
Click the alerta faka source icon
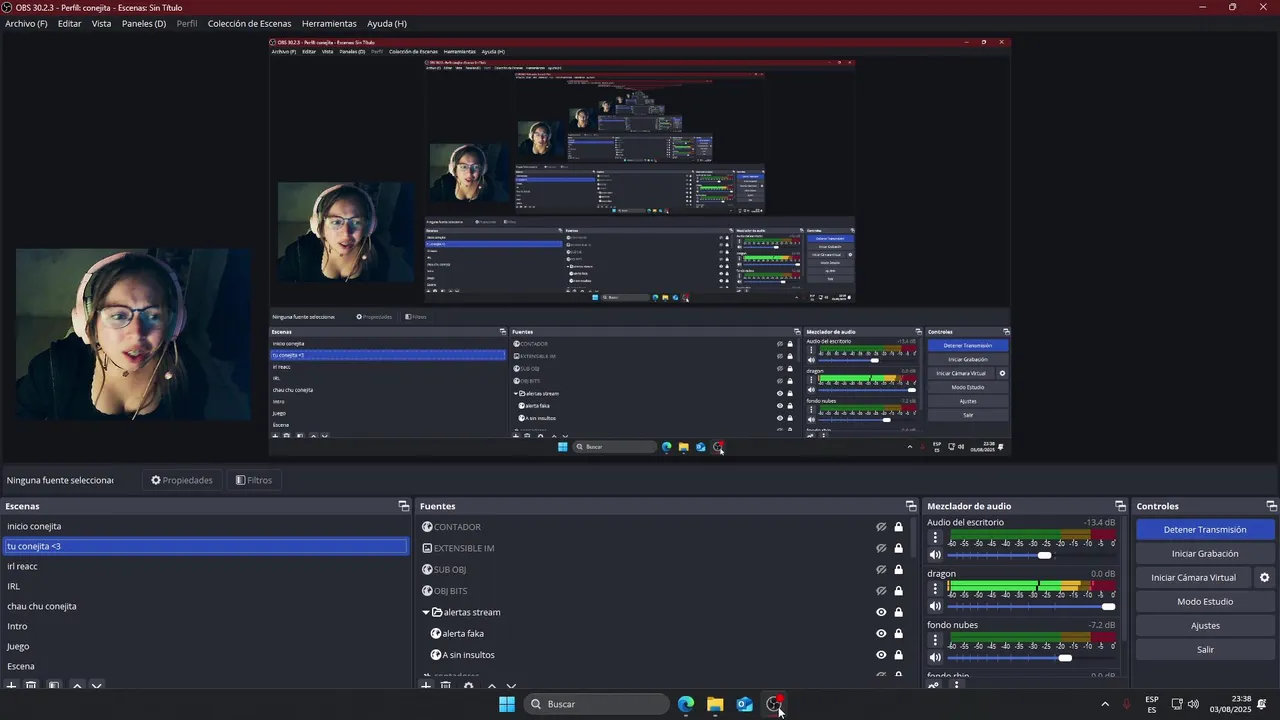click(436, 634)
